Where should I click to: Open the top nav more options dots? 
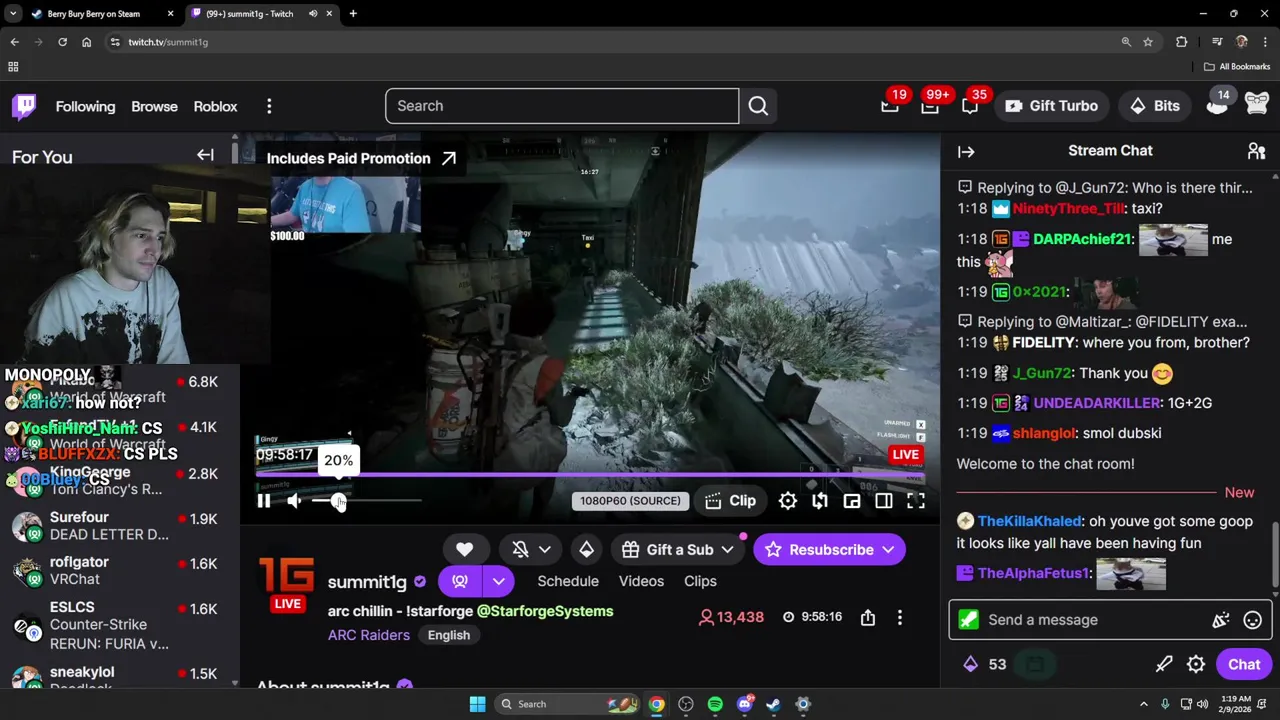(269, 106)
